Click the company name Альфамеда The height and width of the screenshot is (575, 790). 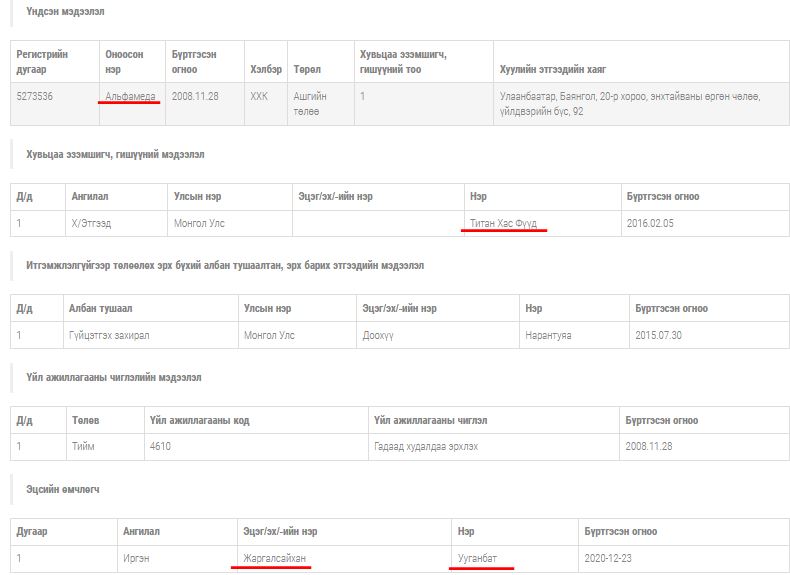click(x=130, y=96)
